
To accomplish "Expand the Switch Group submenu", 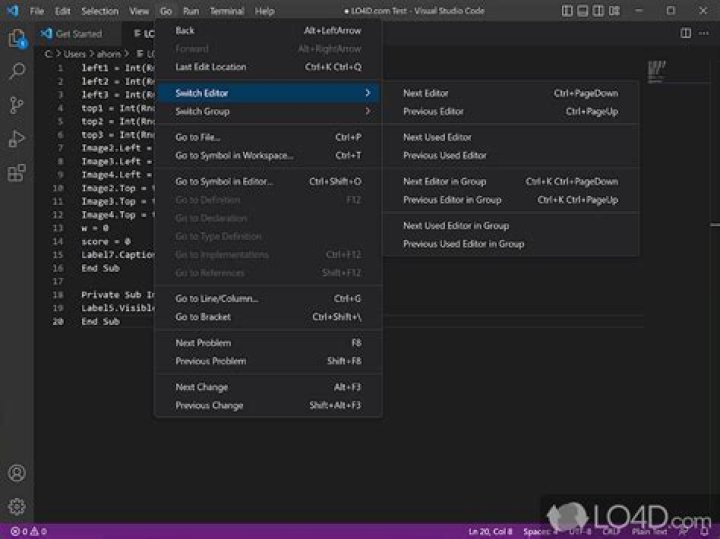I will tap(268, 111).
